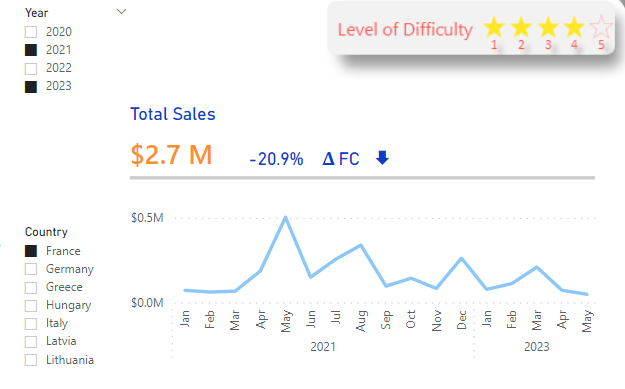The image size is (625, 389).
Task: Deselect the 2023 year checkbox
Action: tap(31, 86)
